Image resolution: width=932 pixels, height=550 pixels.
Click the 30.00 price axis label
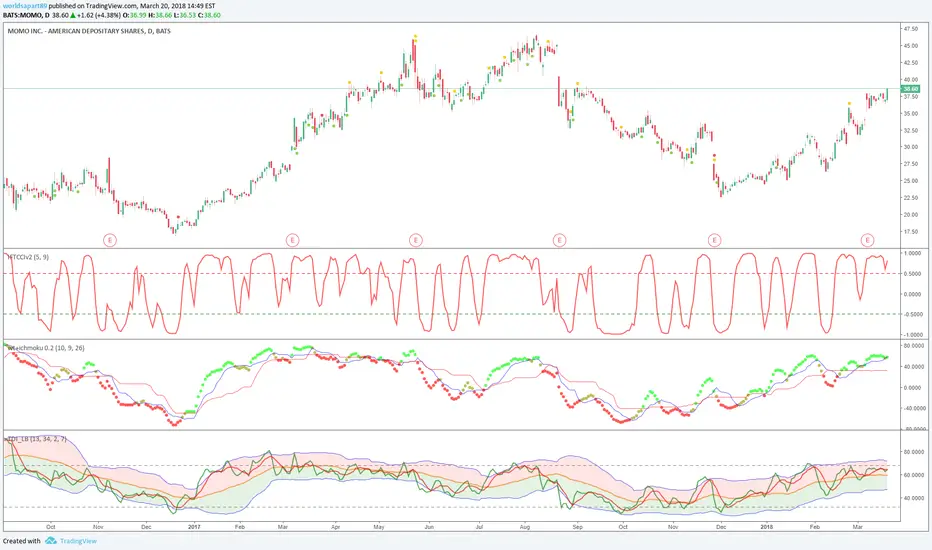(910, 147)
